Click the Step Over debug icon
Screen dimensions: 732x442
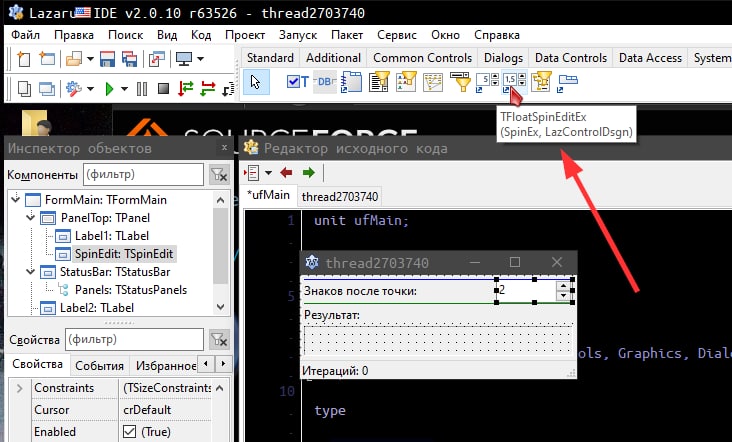[208, 88]
